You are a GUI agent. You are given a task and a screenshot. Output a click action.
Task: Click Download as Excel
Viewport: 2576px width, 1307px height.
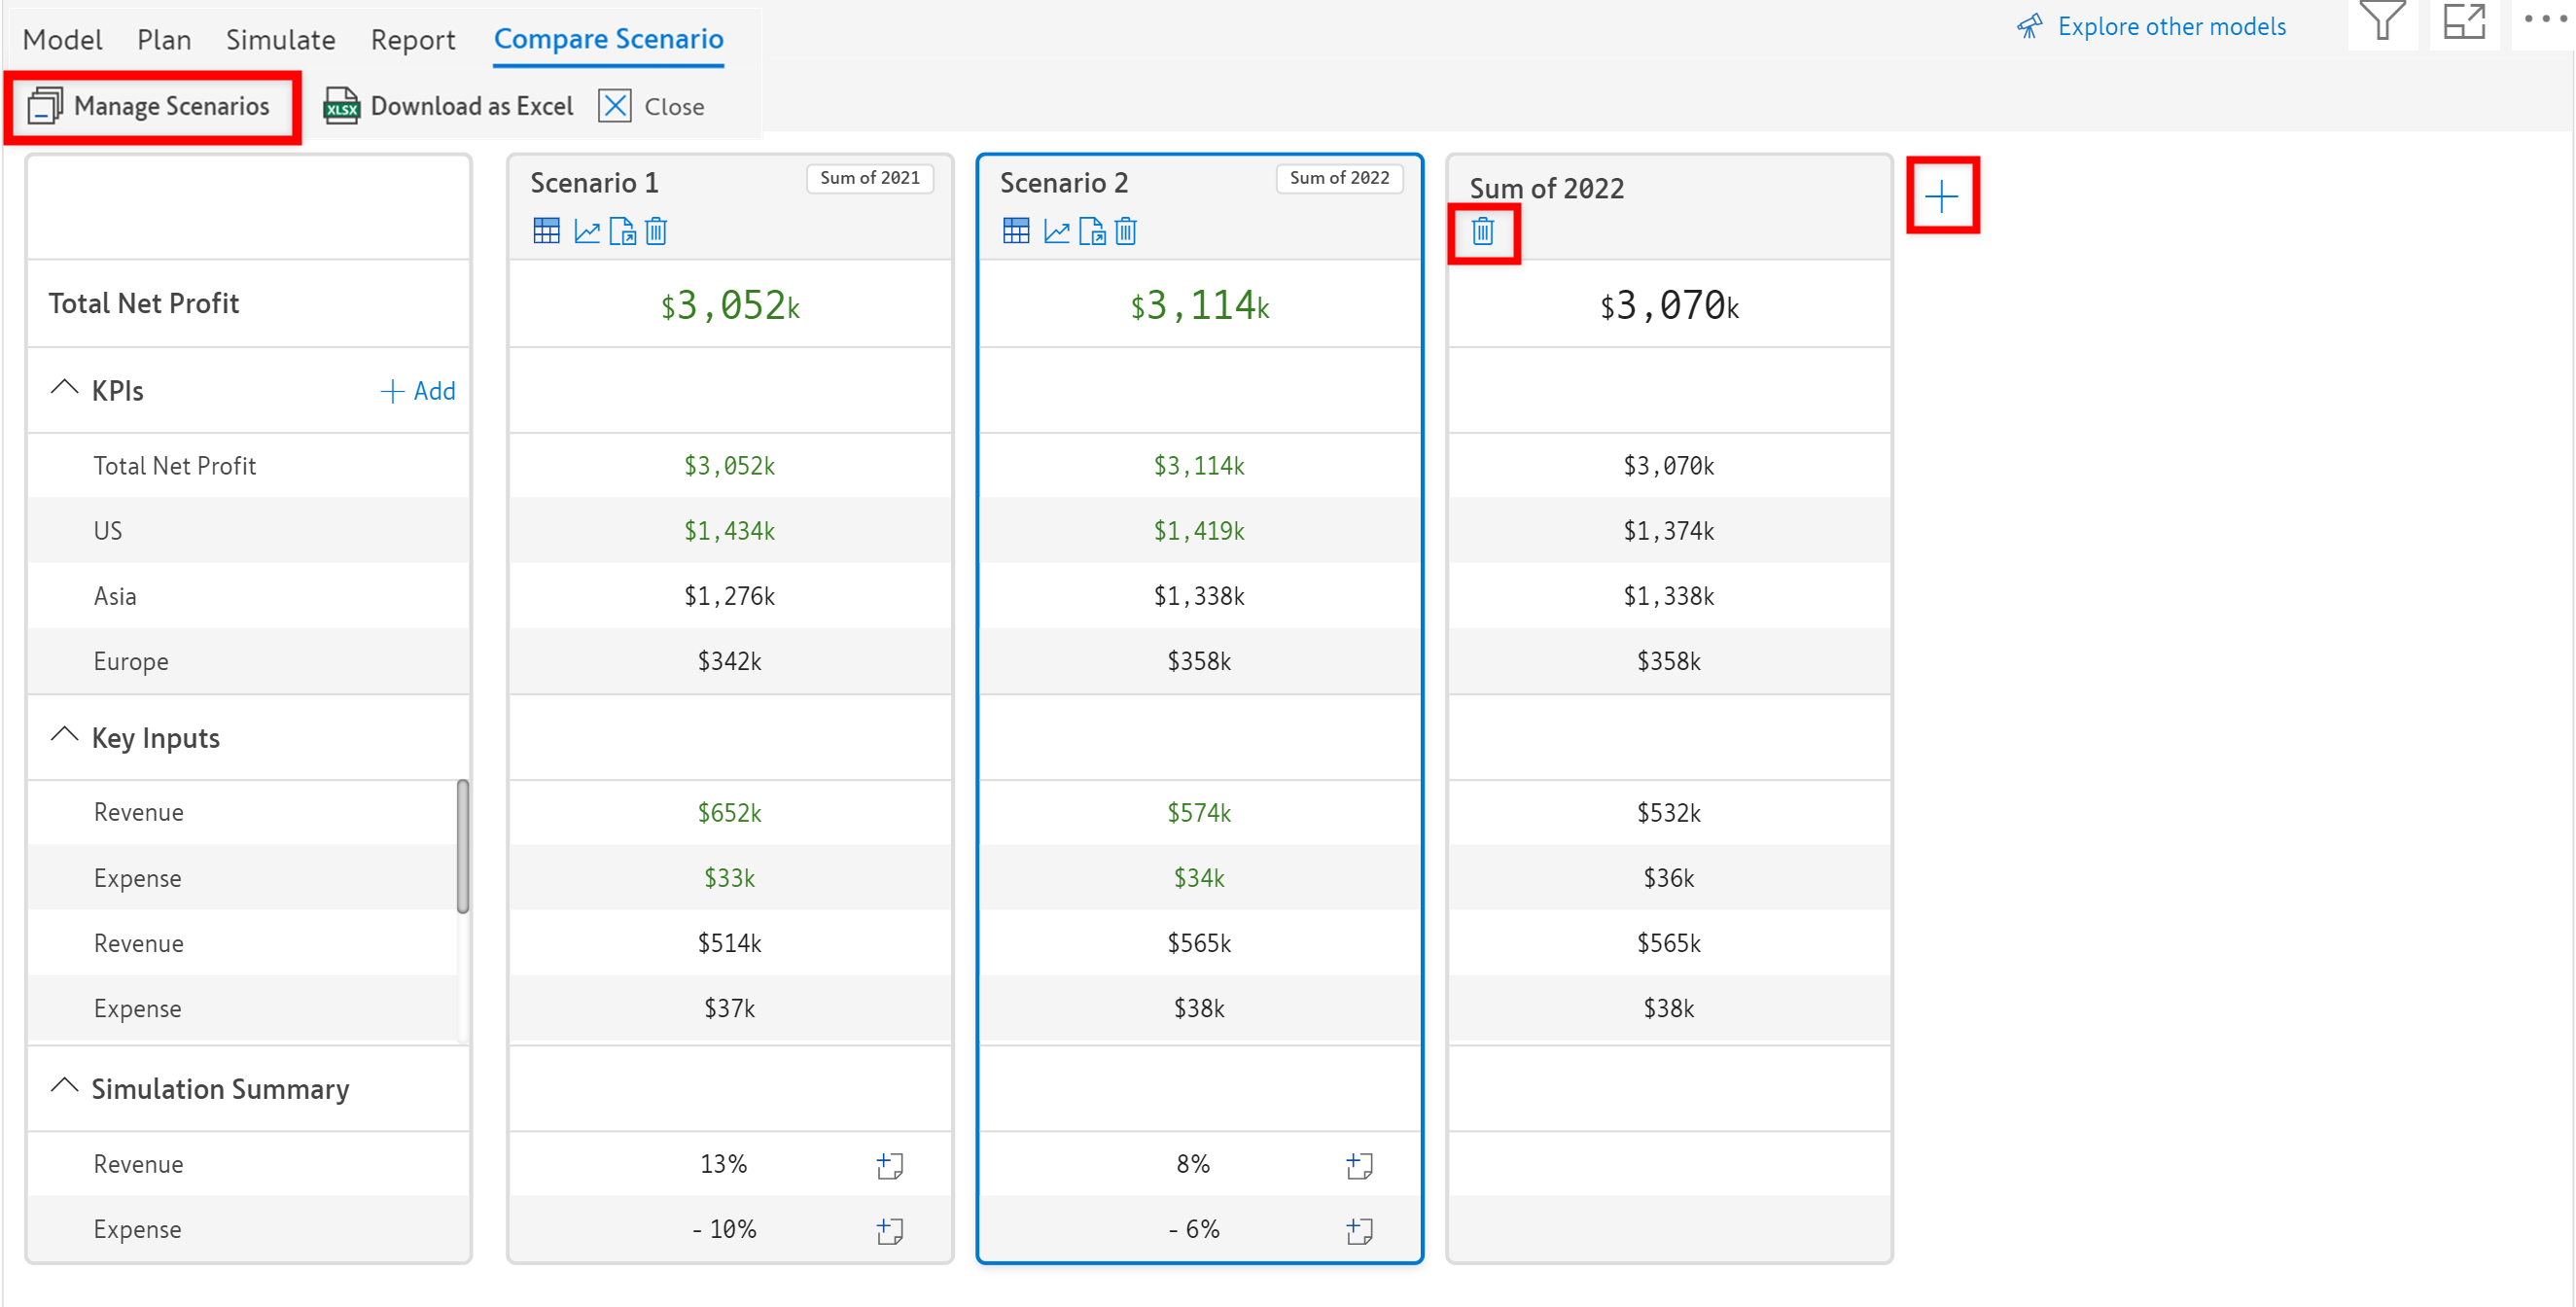tap(448, 106)
